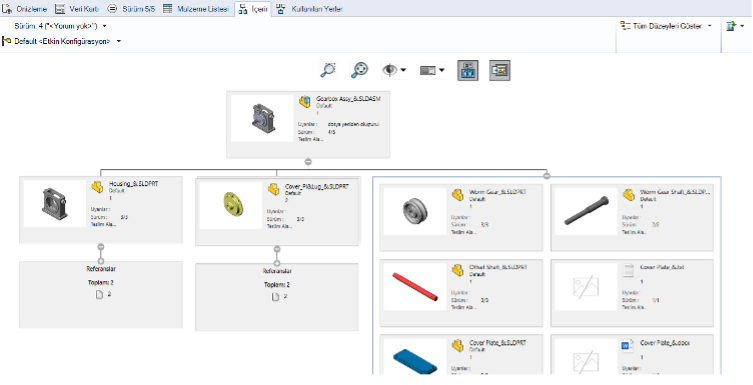
Task: Open the Önizleme tab
Action: tap(24, 9)
